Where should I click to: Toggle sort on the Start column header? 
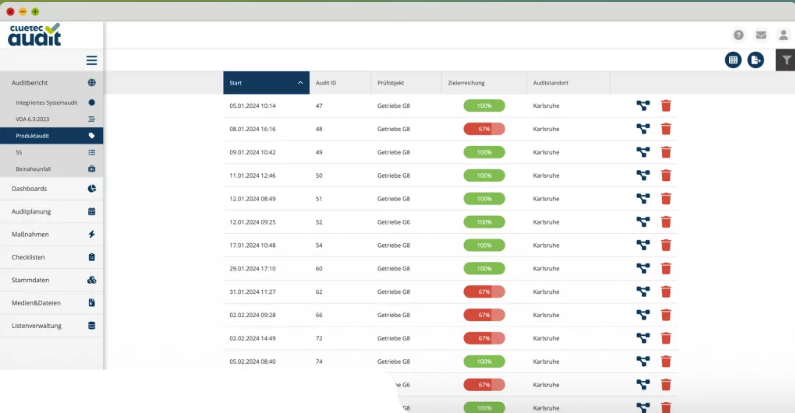(x=266, y=83)
